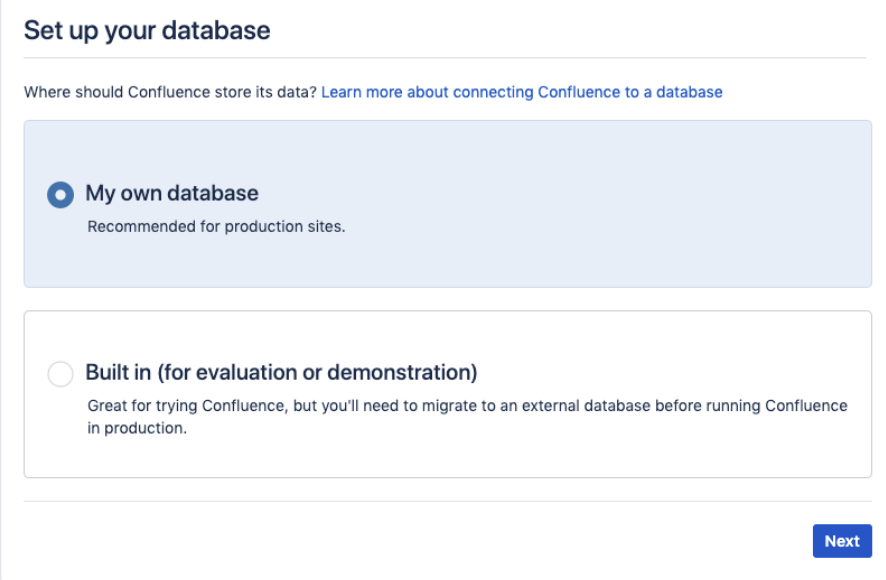The height and width of the screenshot is (580, 886).
Task: Click "in production." on description's second line
Action: click(x=145, y=428)
